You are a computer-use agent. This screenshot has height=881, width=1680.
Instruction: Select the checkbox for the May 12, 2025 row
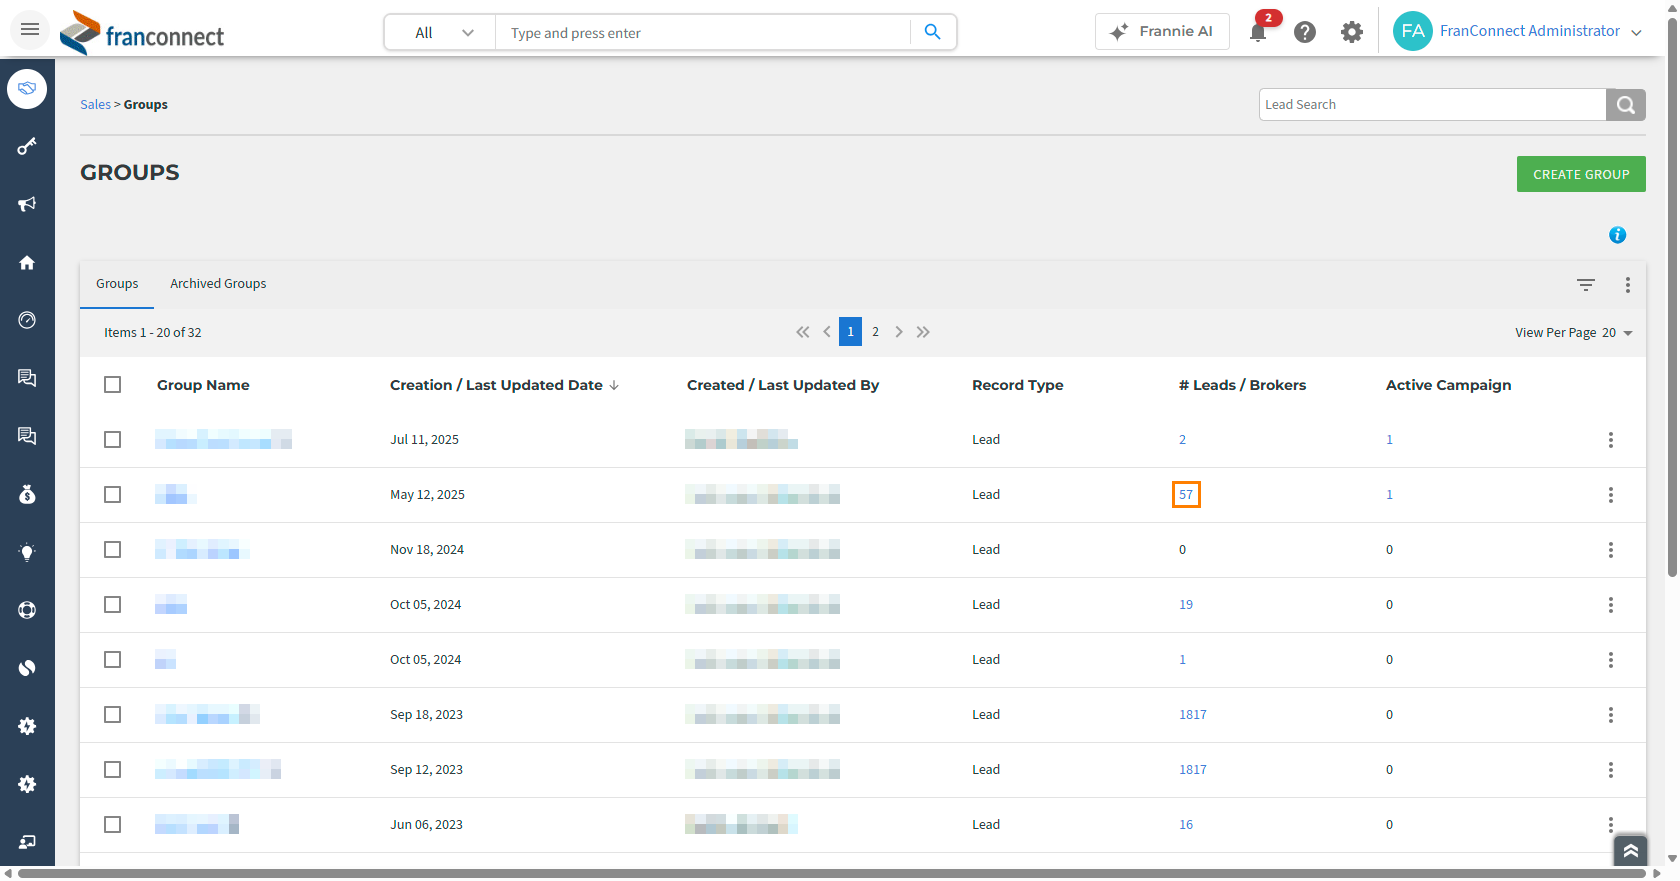point(113,495)
